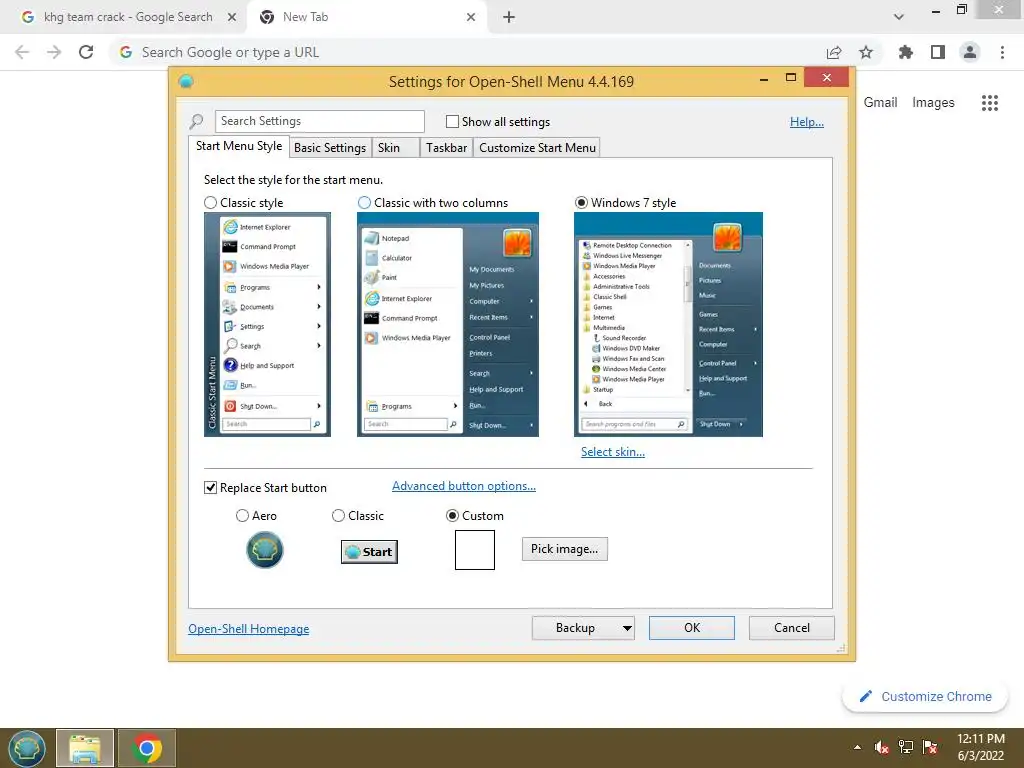Image resolution: width=1024 pixels, height=768 pixels.
Task: Open the Action Center flag icon
Action: [x=930, y=747]
